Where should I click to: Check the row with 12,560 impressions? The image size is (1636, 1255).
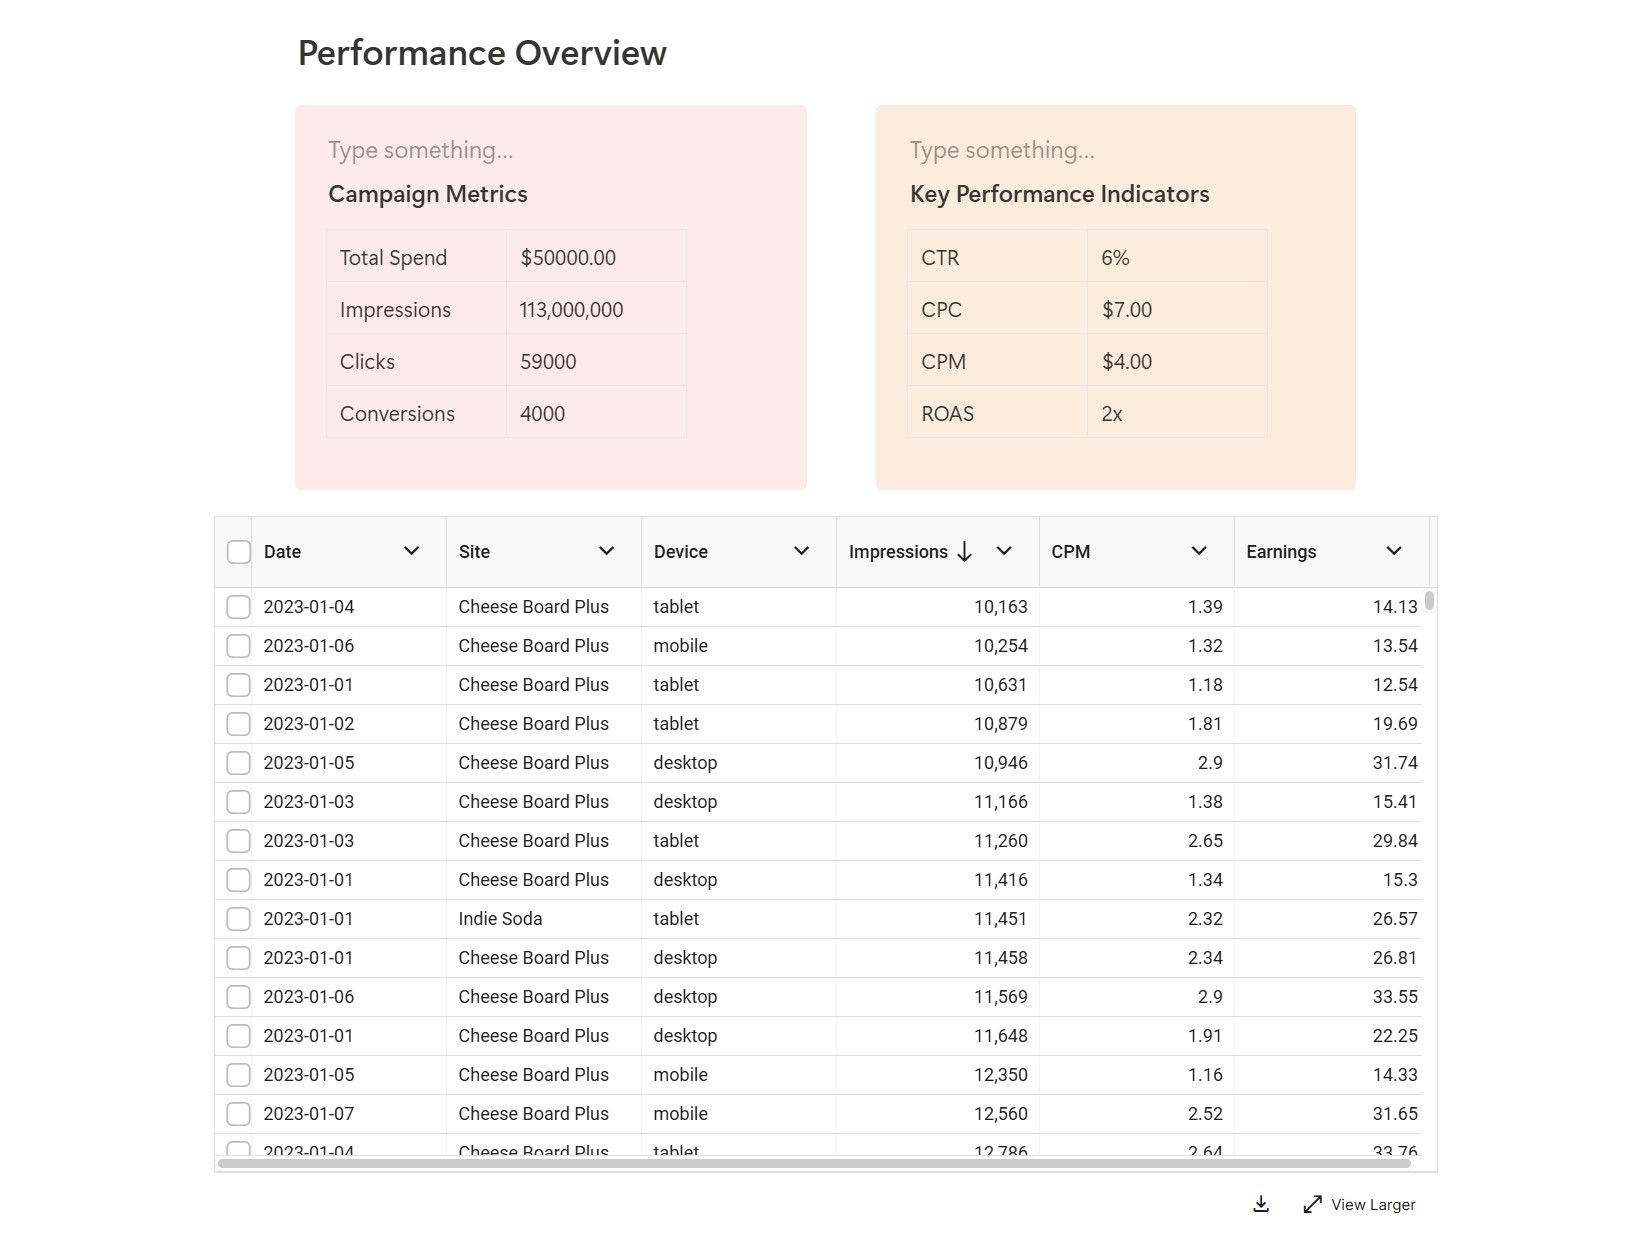(x=238, y=1114)
